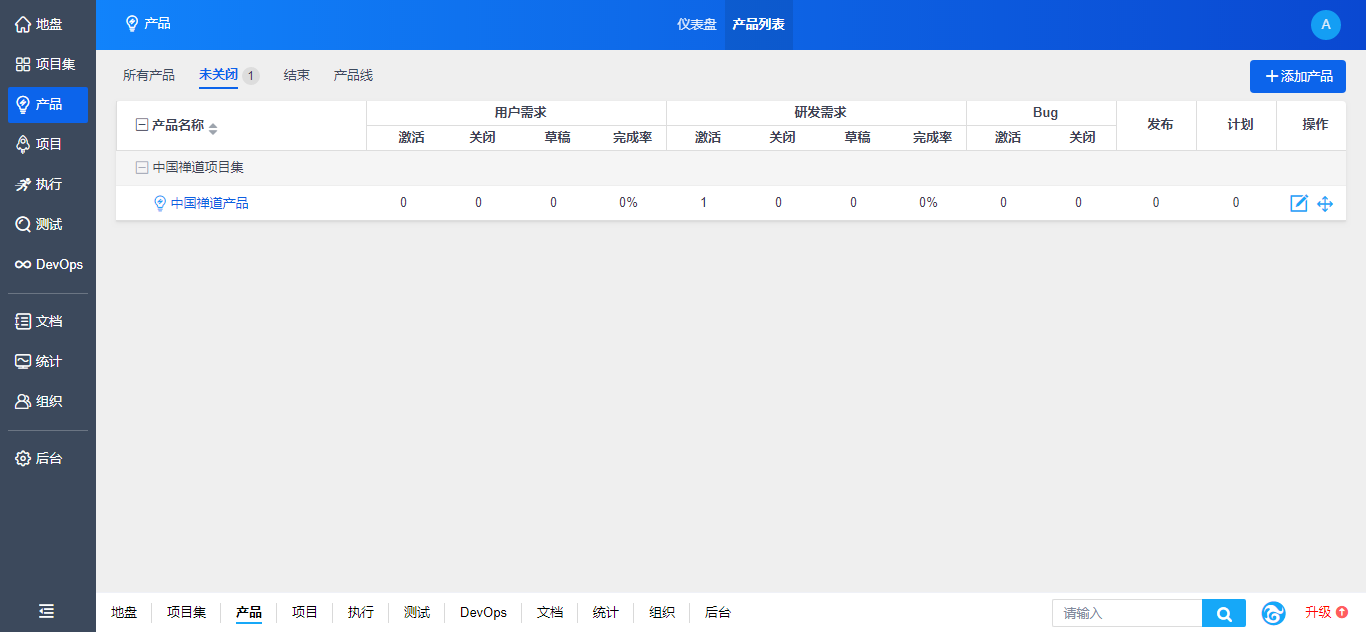Open 项目 in the left sidebar
The image size is (1366, 632).
pos(47,144)
